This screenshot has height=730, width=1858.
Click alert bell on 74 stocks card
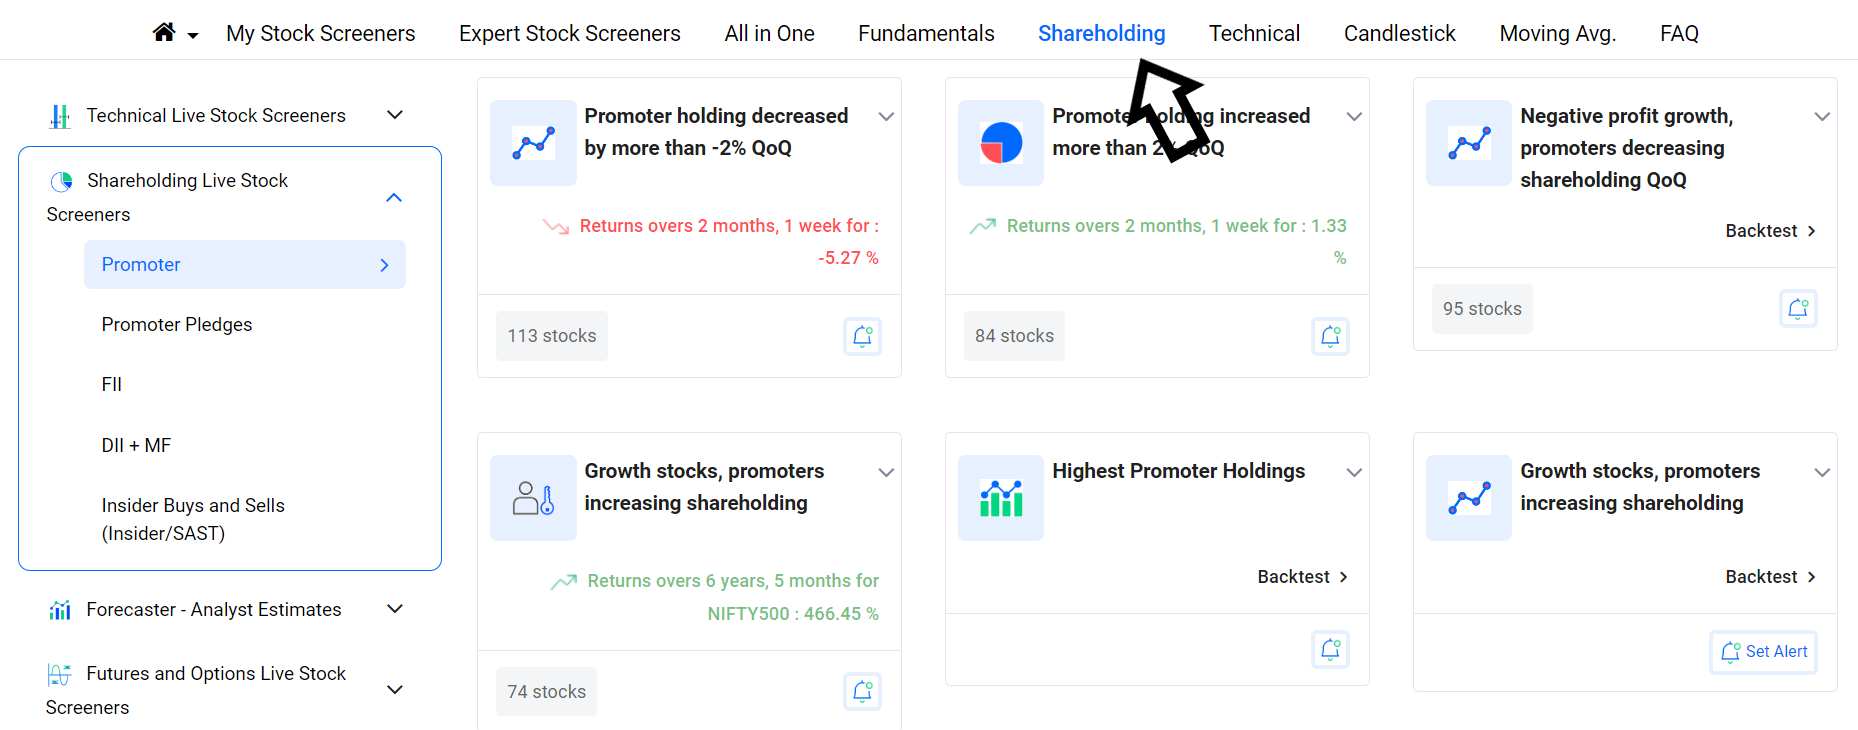pyautogui.click(x=862, y=692)
